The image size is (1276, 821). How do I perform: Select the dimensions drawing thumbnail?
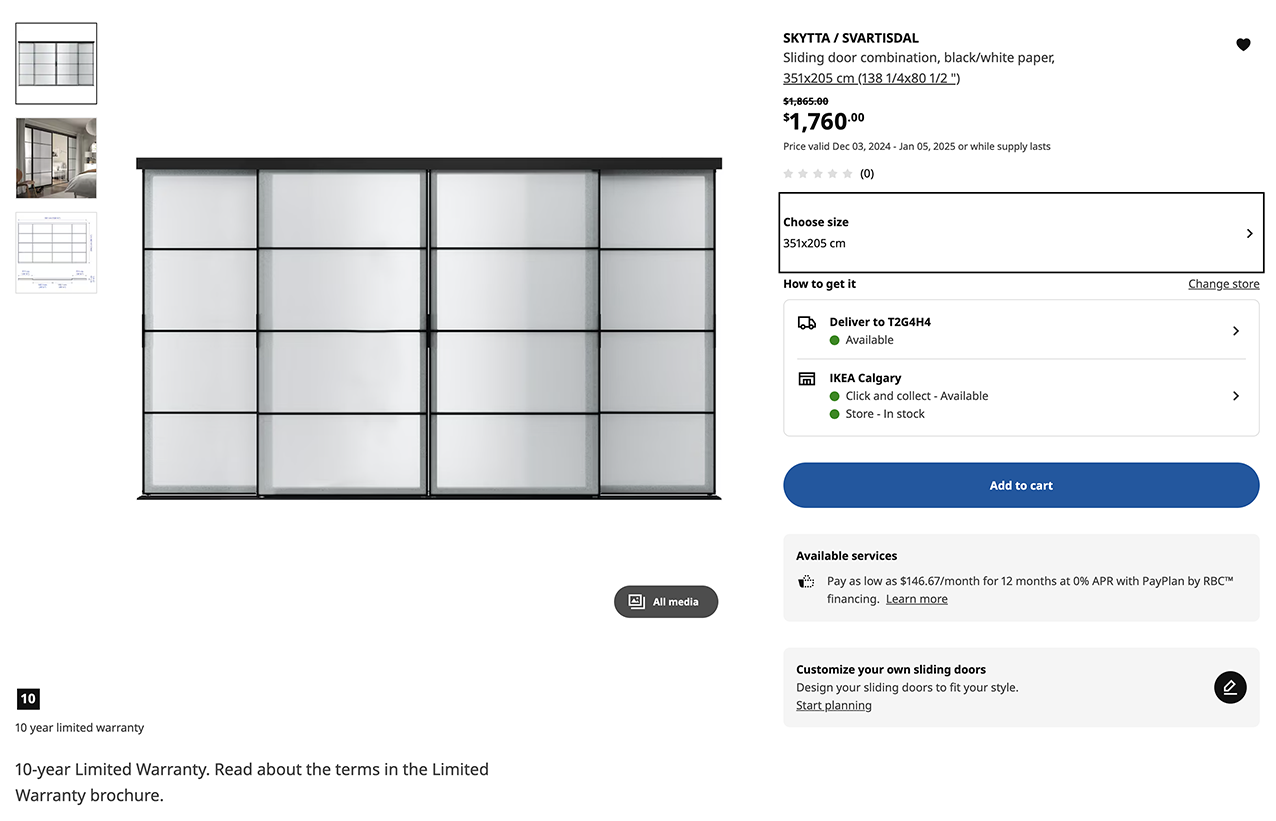[x=56, y=252]
